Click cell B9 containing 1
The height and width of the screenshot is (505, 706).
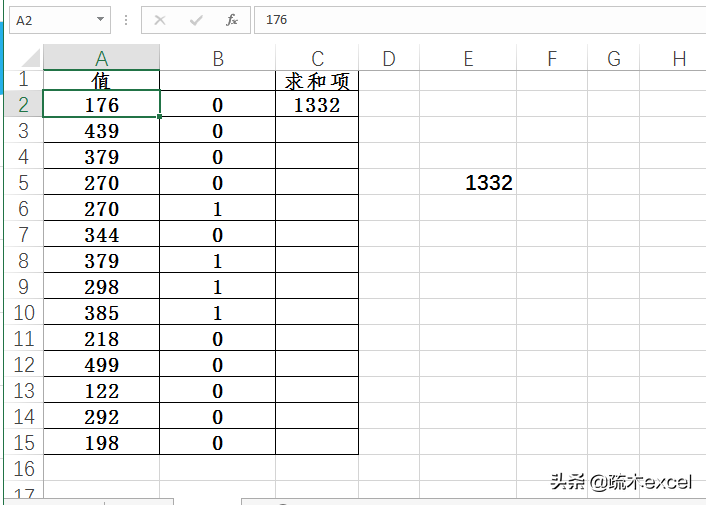tap(217, 286)
